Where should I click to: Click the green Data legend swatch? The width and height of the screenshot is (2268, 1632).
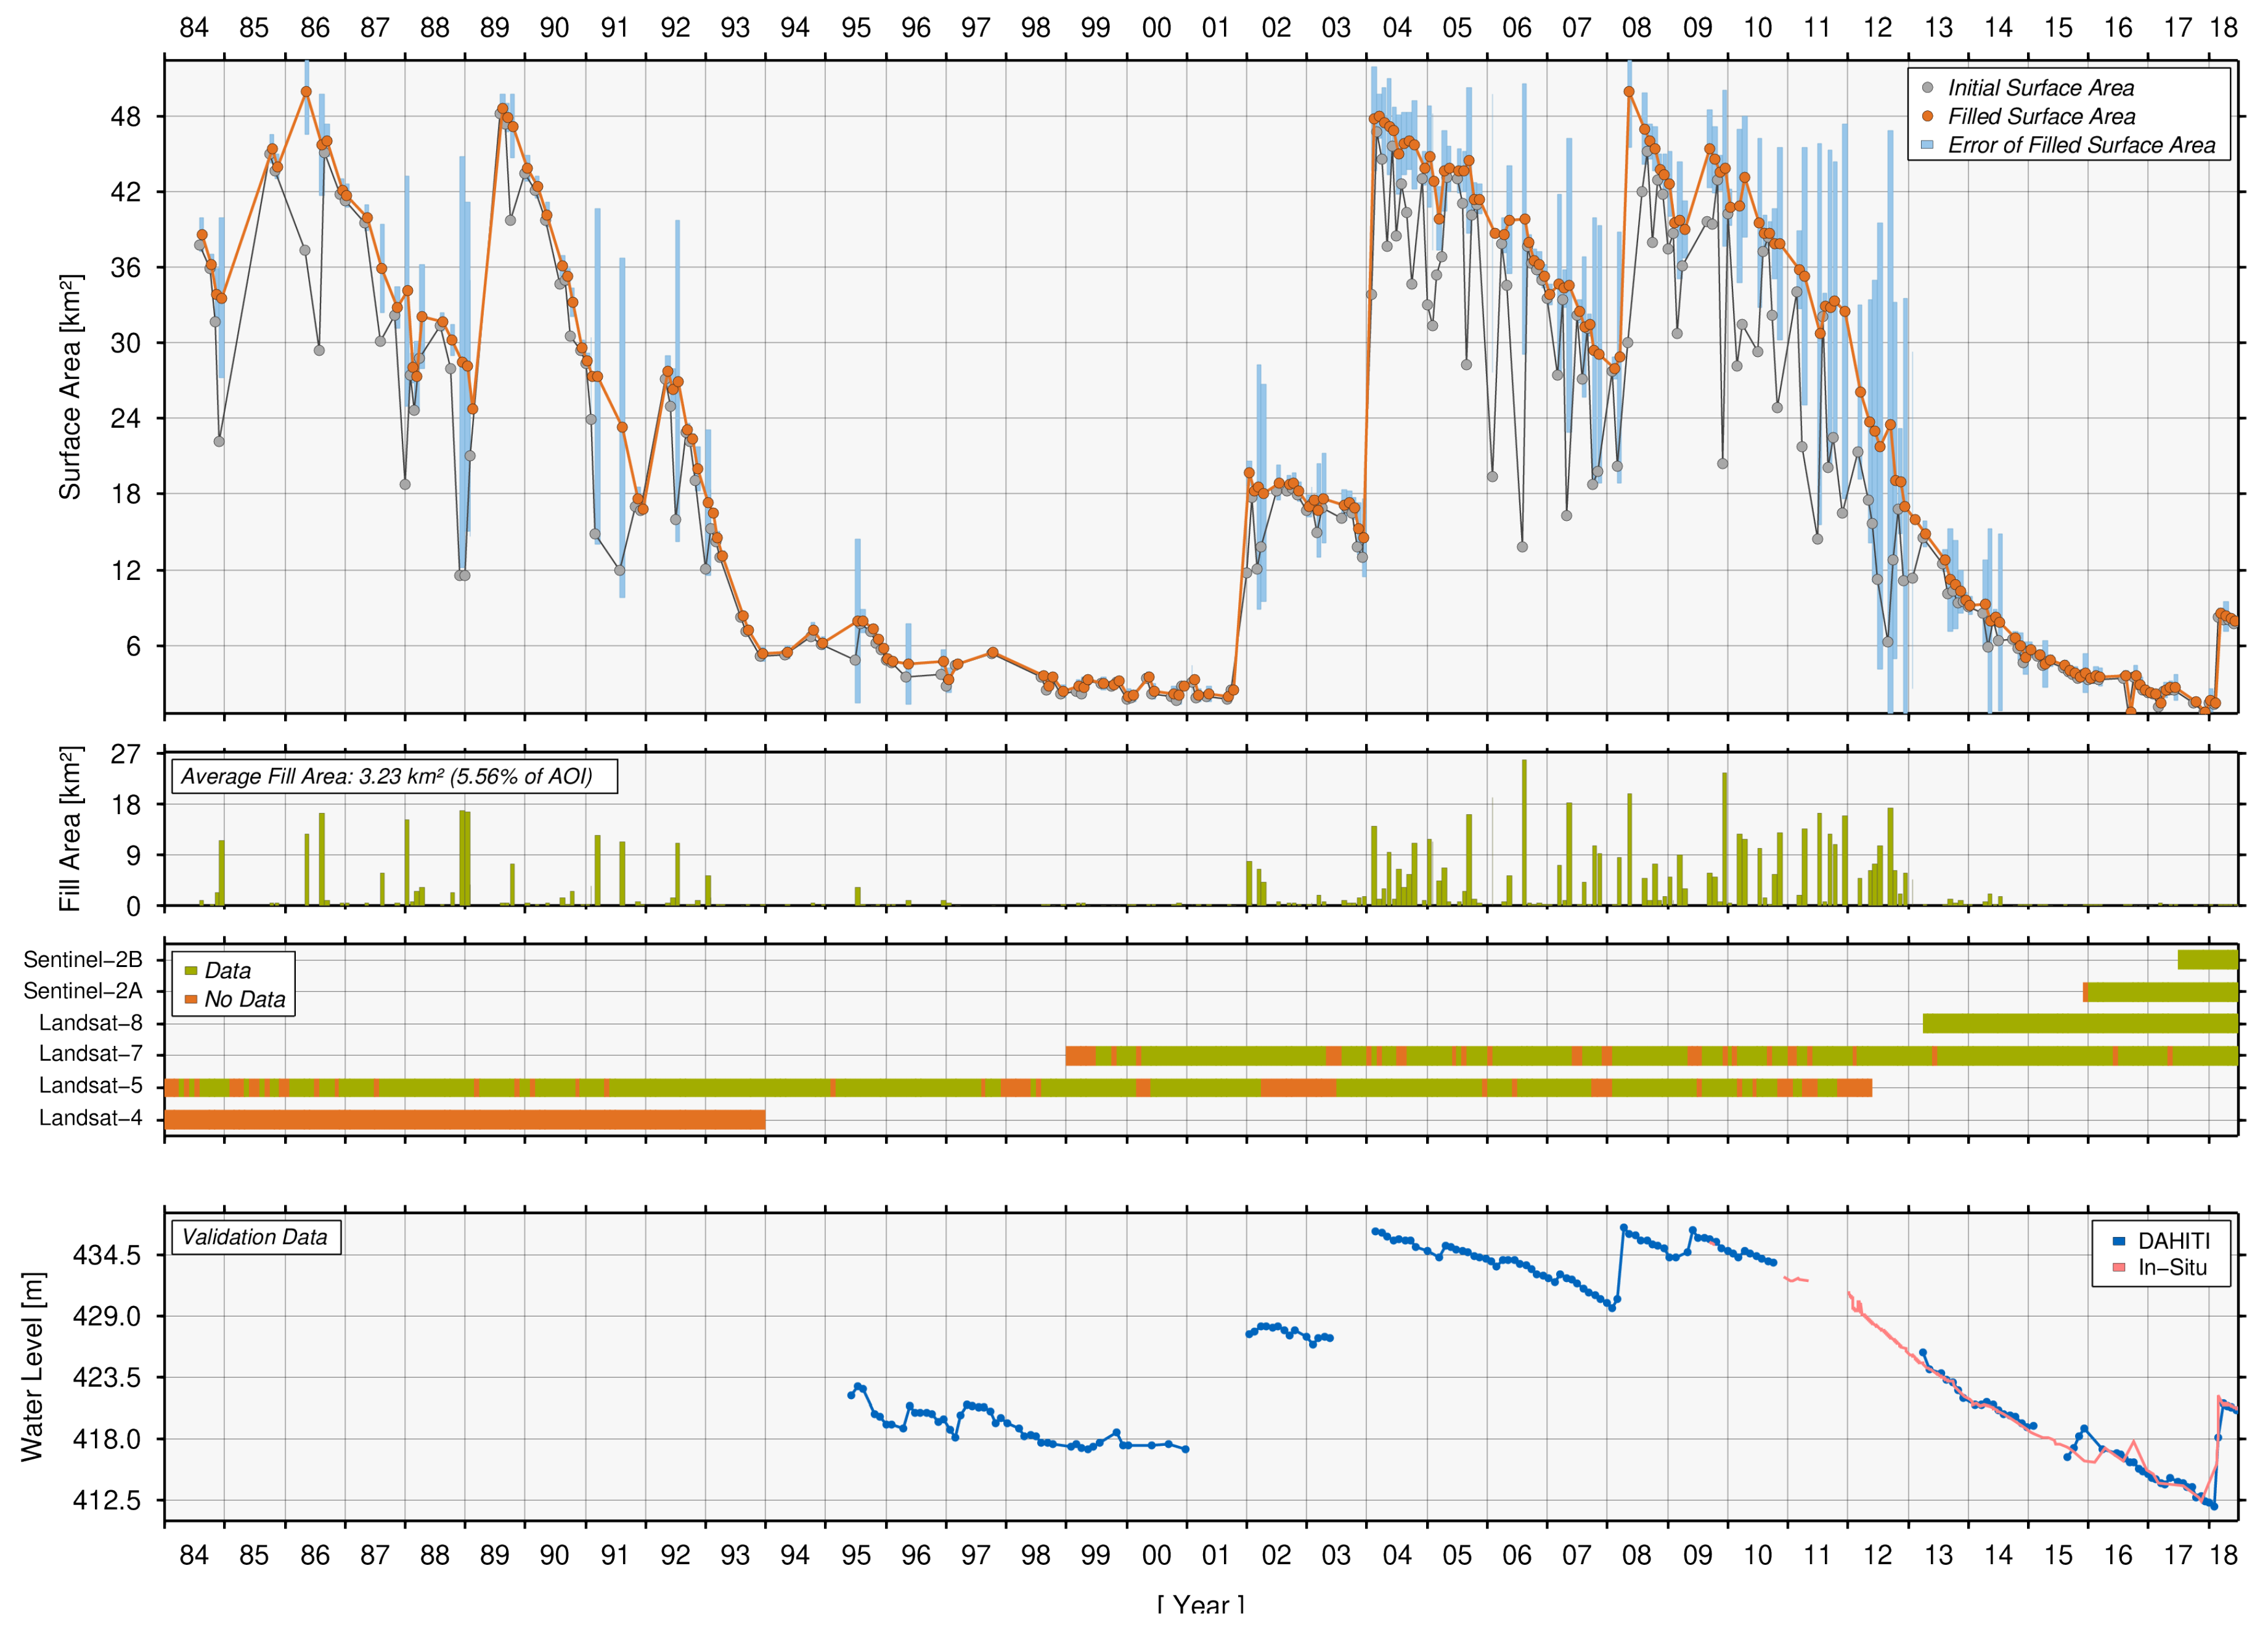tap(190, 970)
